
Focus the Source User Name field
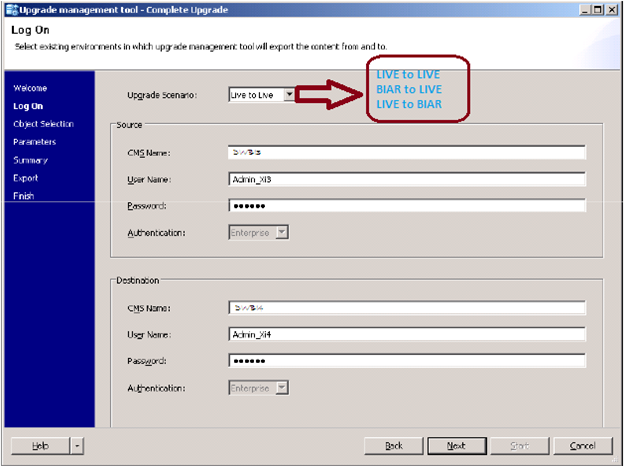pyautogui.click(x=406, y=179)
